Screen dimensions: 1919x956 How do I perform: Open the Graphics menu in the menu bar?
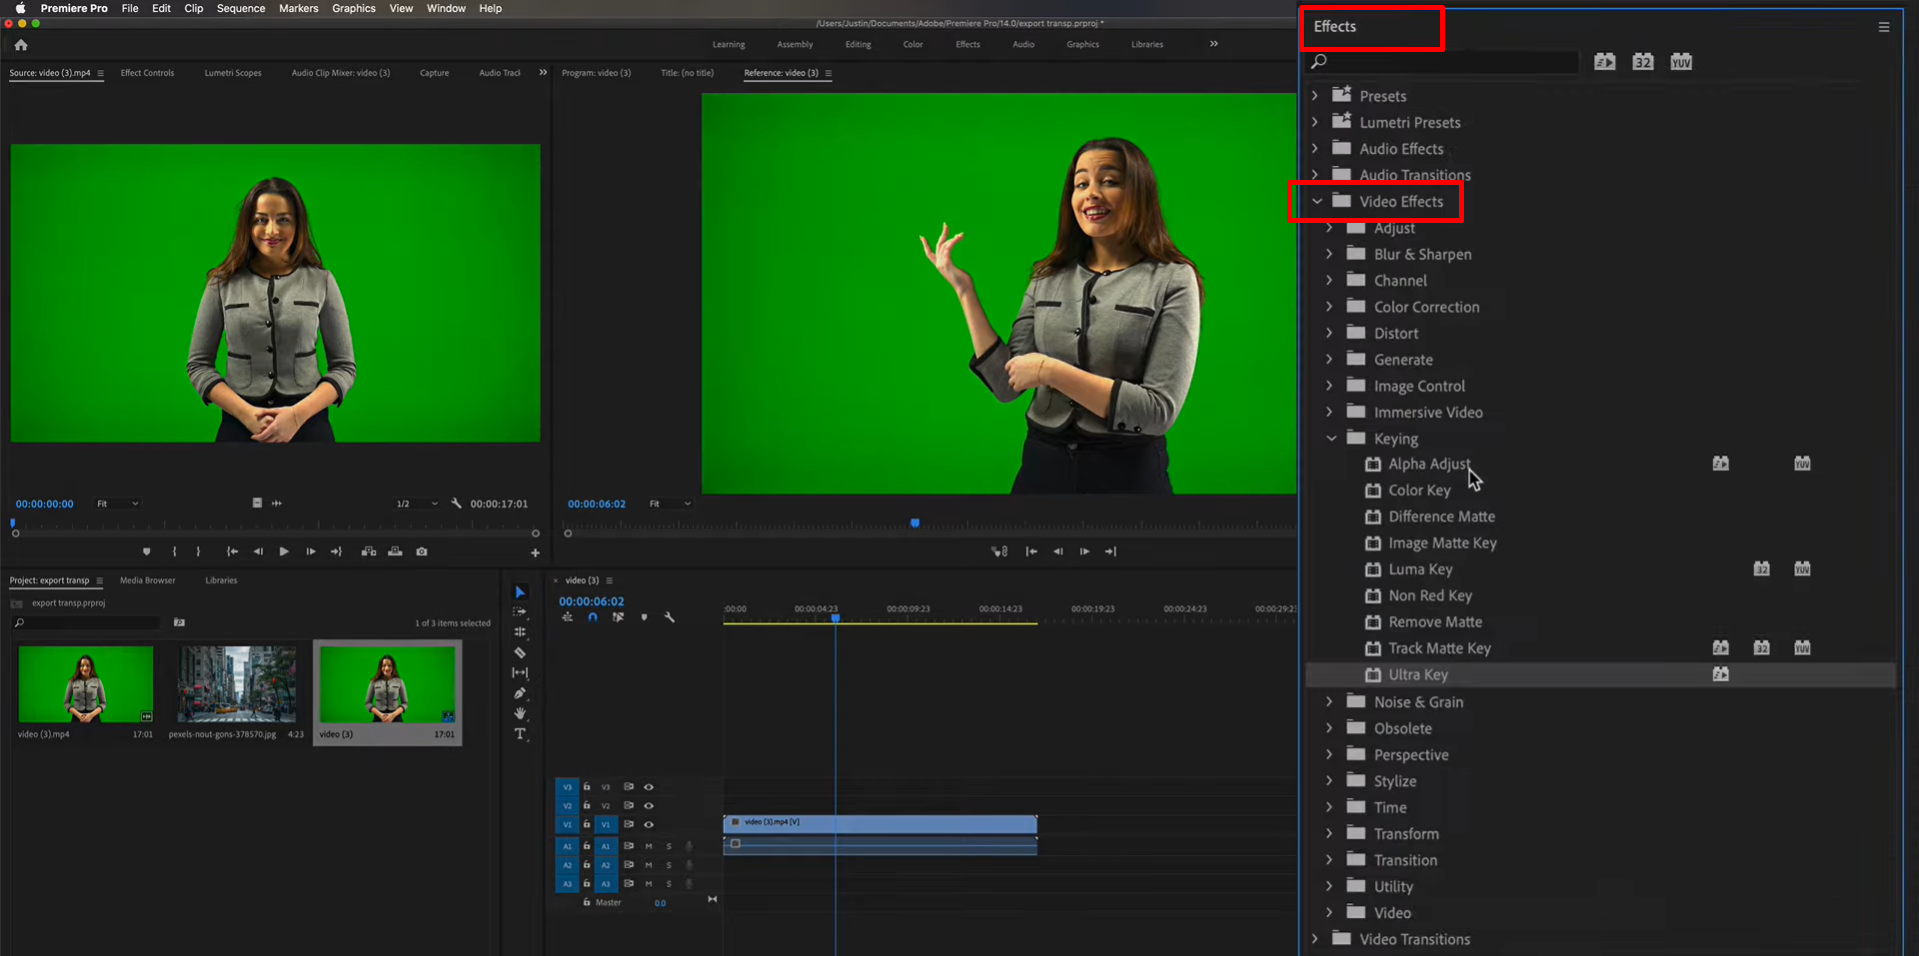pyautogui.click(x=353, y=8)
